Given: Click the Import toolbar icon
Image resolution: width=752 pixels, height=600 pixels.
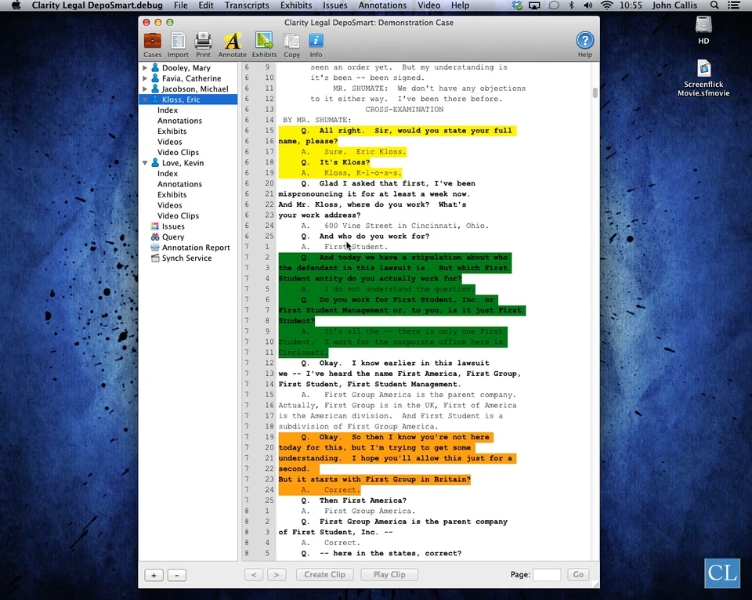Looking at the screenshot, I should pos(178,41).
